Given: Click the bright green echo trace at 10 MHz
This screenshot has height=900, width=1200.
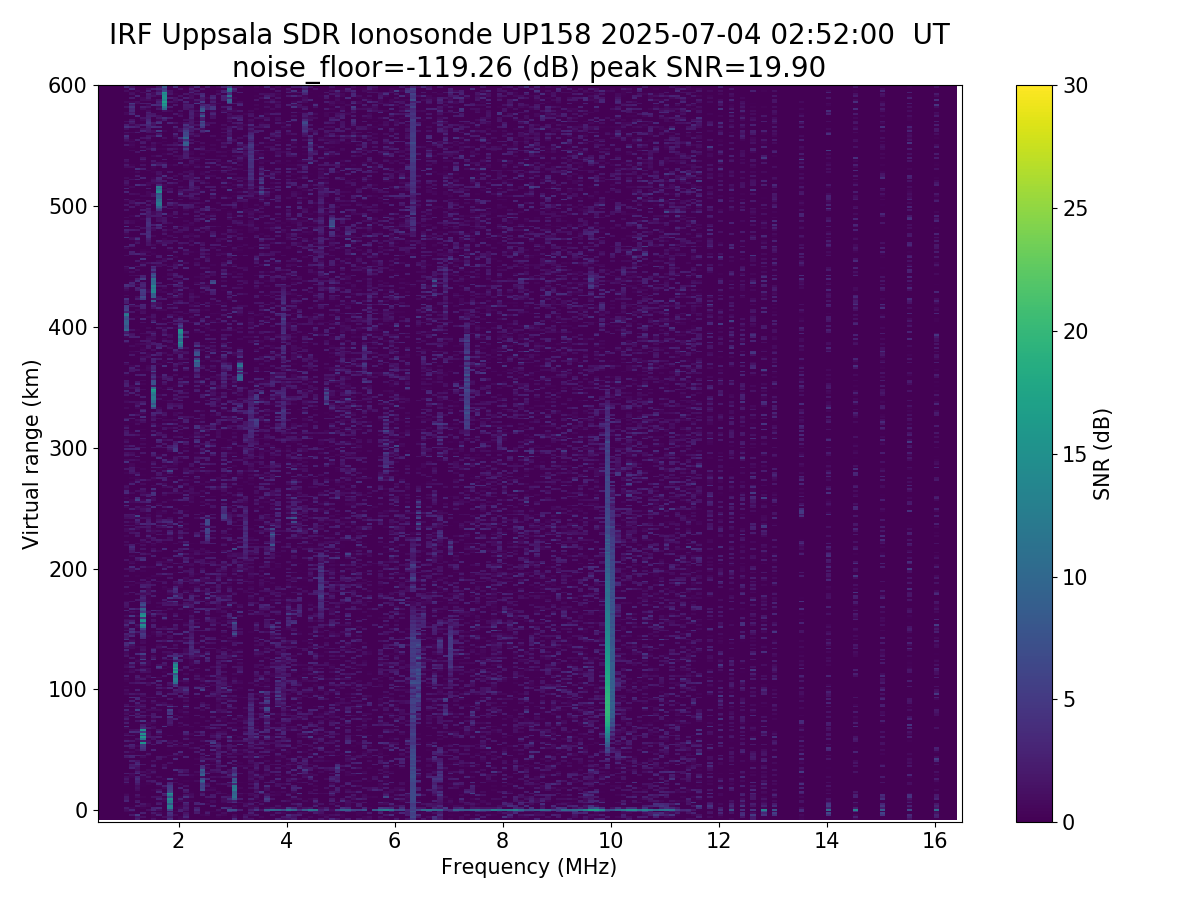Looking at the screenshot, I should click(x=609, y=690).
